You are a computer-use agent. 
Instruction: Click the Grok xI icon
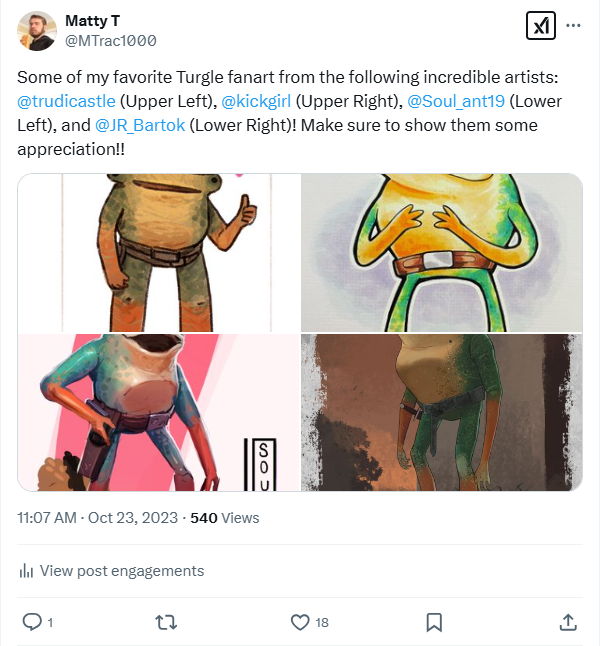click(x=540, y=26)
